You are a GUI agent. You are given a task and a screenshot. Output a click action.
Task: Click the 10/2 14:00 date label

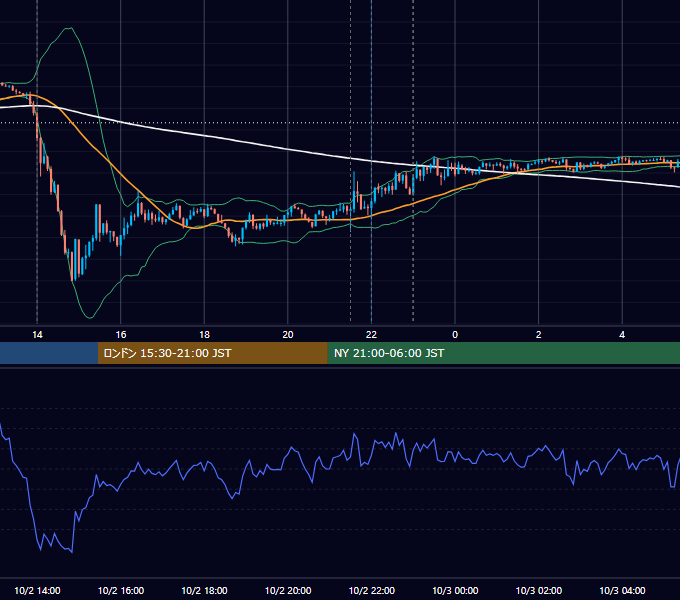37,590
